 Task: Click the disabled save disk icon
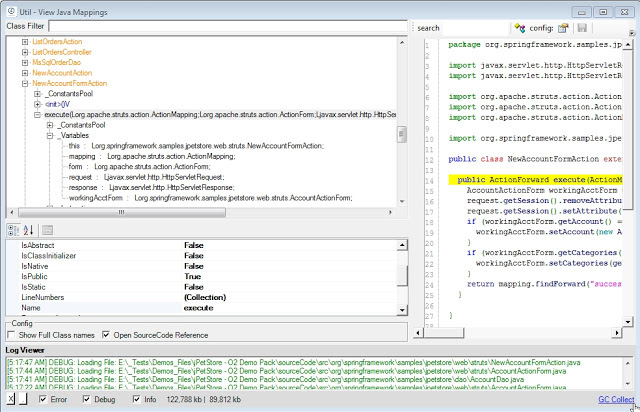click(582, 28)
